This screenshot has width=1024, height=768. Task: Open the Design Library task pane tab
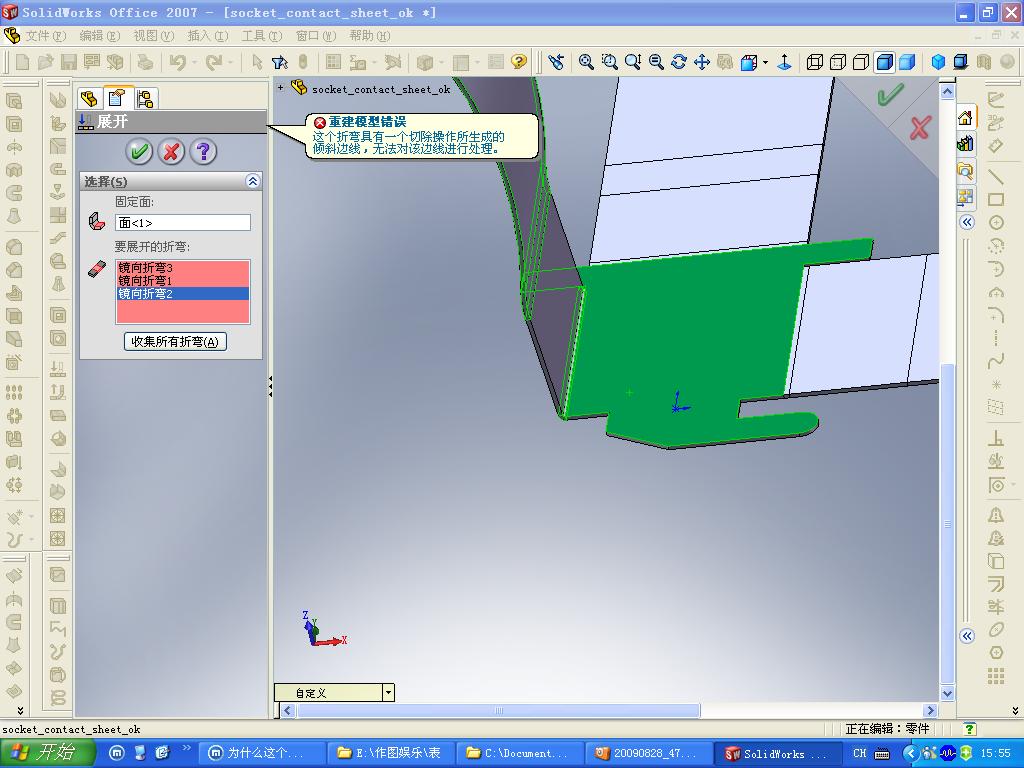[966, 144]
